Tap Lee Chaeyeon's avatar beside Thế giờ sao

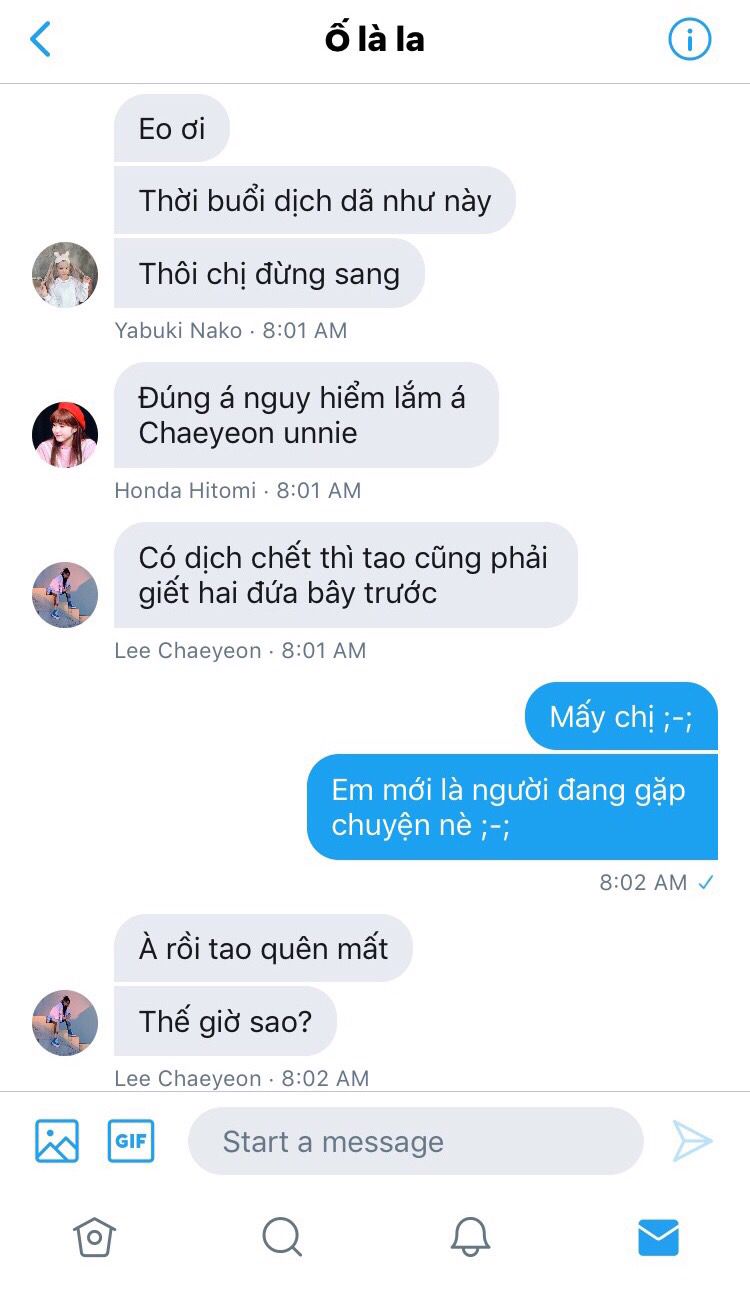(x=65, y=1022)
